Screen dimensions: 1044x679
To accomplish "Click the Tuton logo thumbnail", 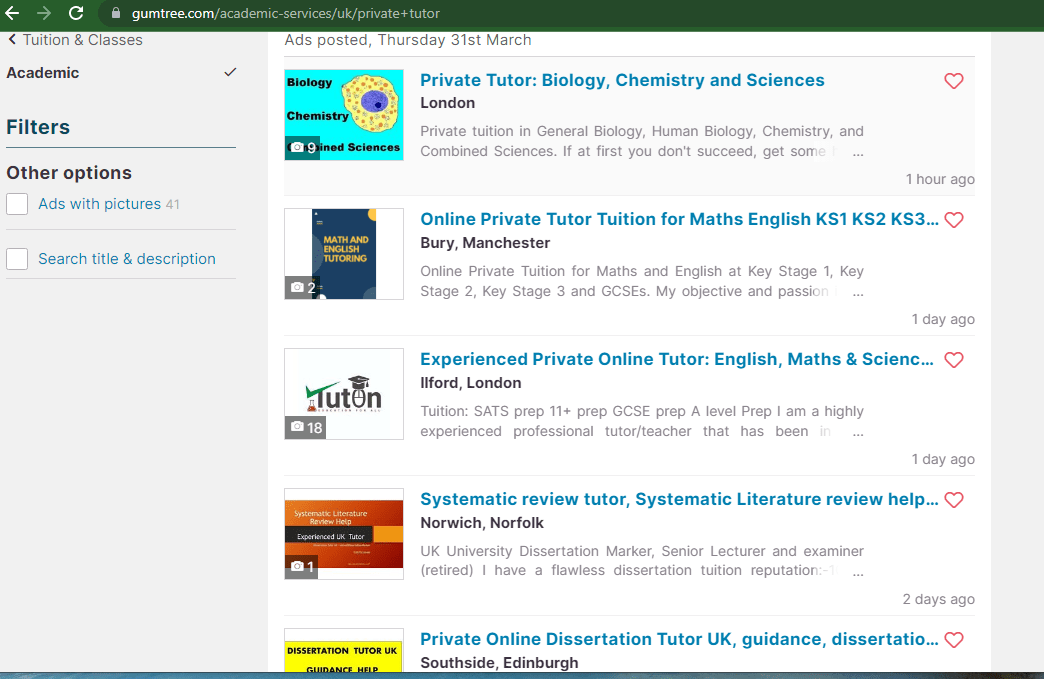I will (x=344, y=393).
